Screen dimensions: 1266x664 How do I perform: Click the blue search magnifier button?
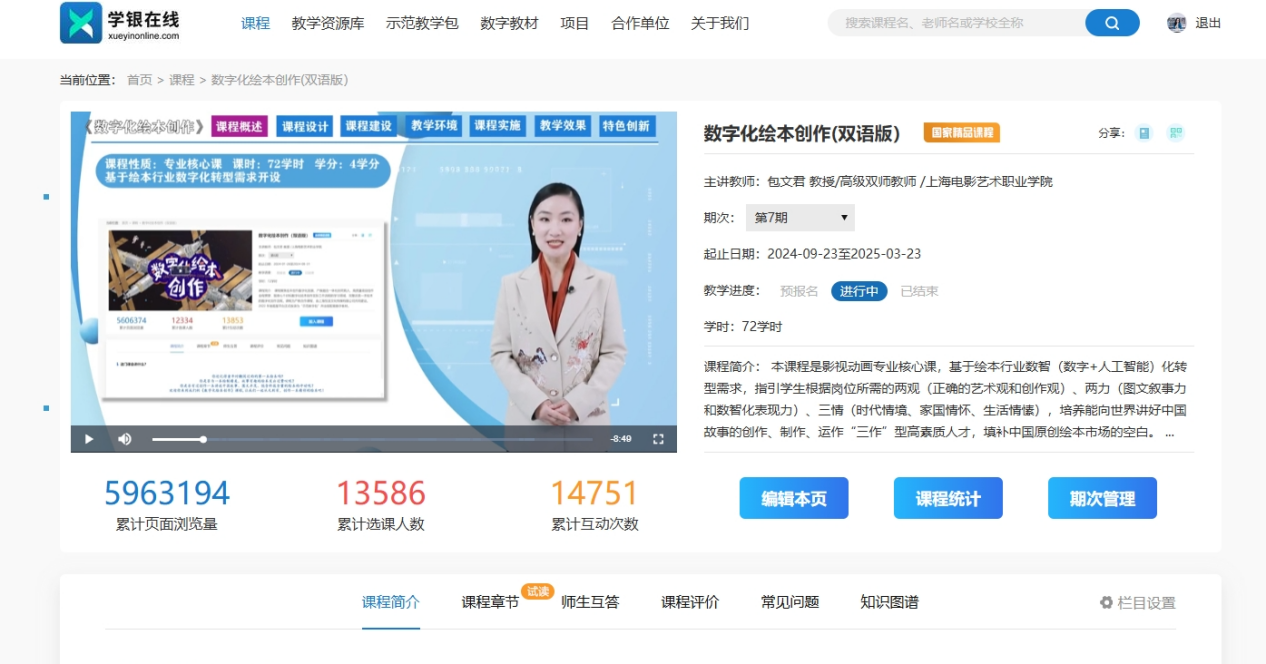(1112, 23)
